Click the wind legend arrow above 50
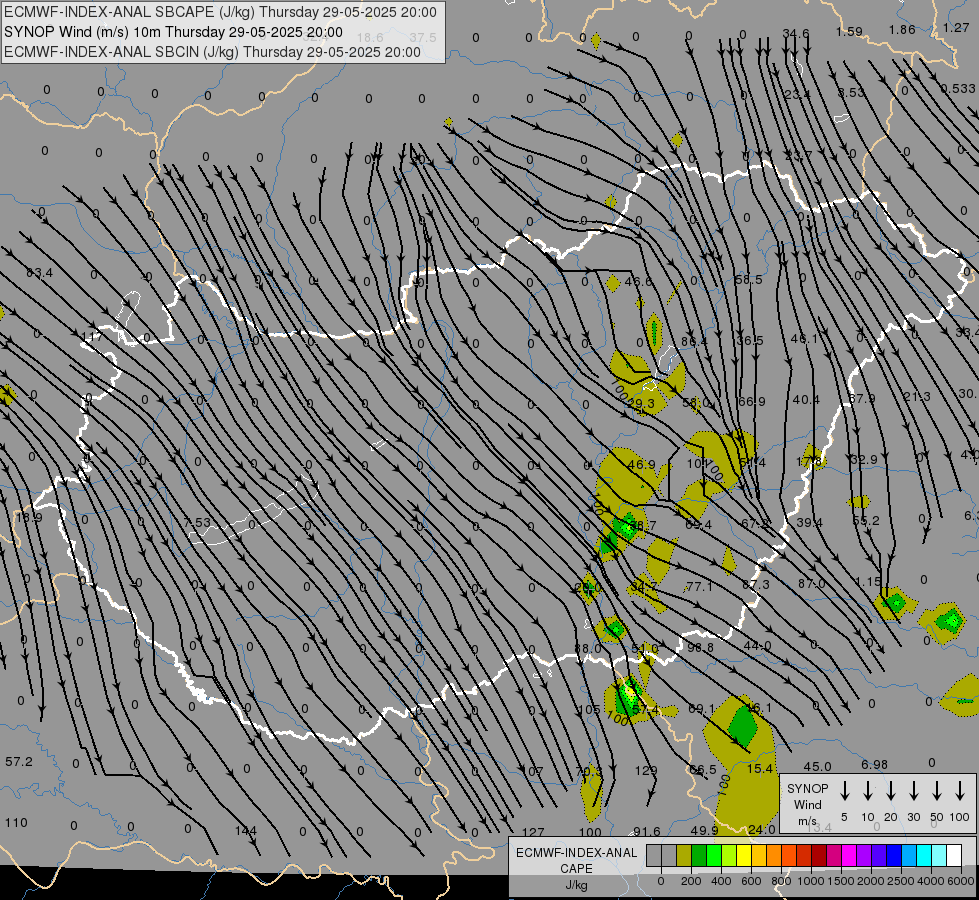979x900 pixels. pyautogui.click(x=937, y=791)
